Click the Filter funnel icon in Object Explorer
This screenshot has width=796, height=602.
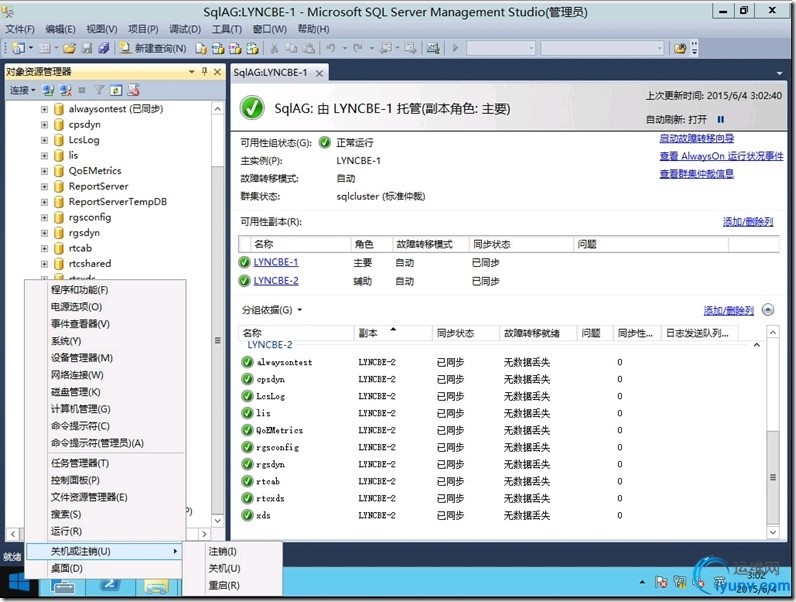click(99, 90)
